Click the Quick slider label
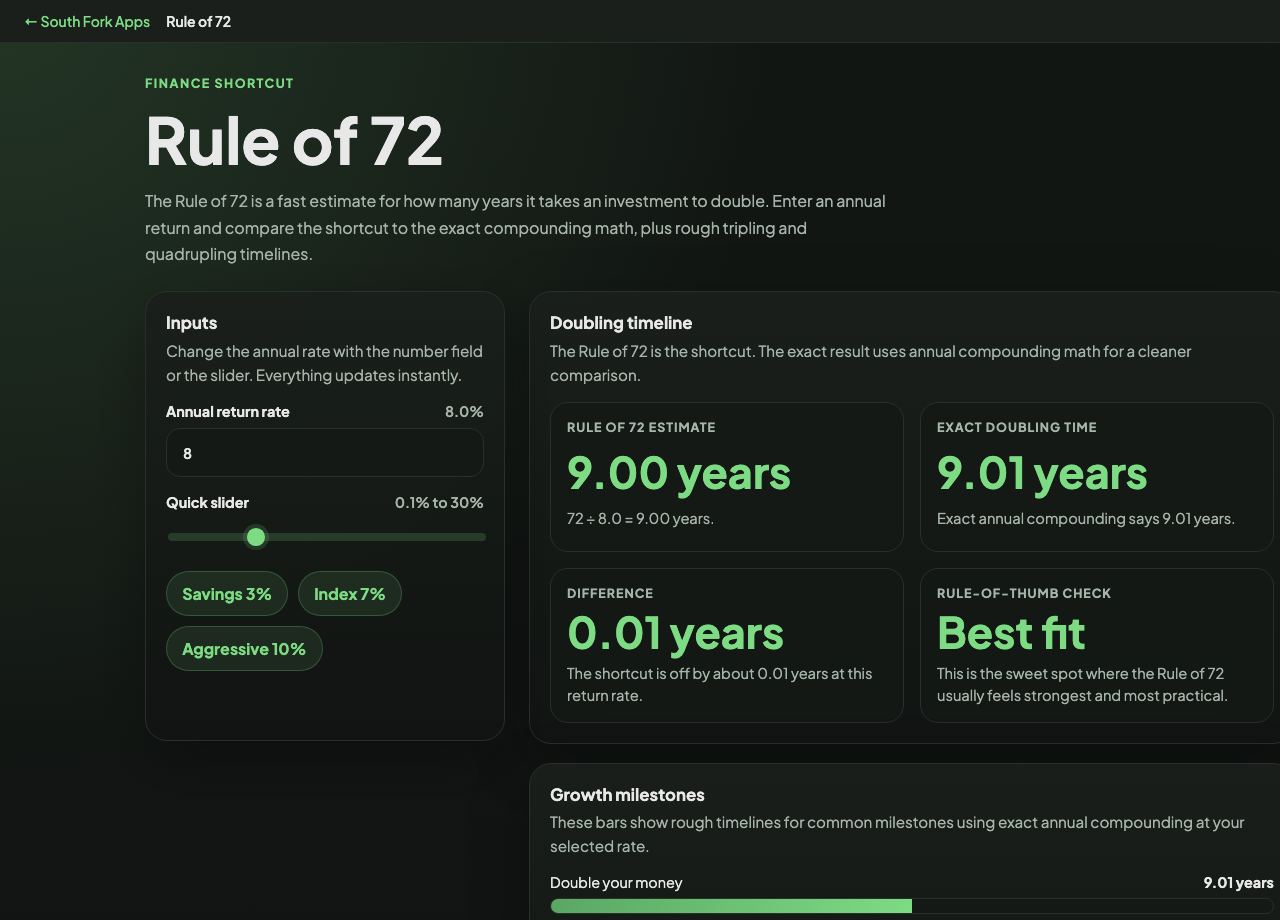The height and width of the screenshot is (920, 1280). (x=207, y=502)
